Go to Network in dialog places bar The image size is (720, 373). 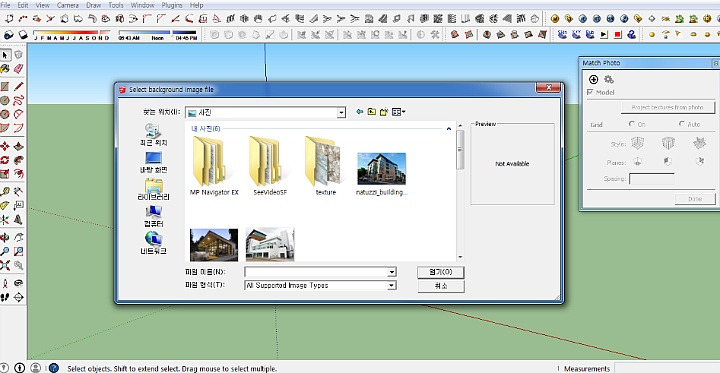coord(153,243)
